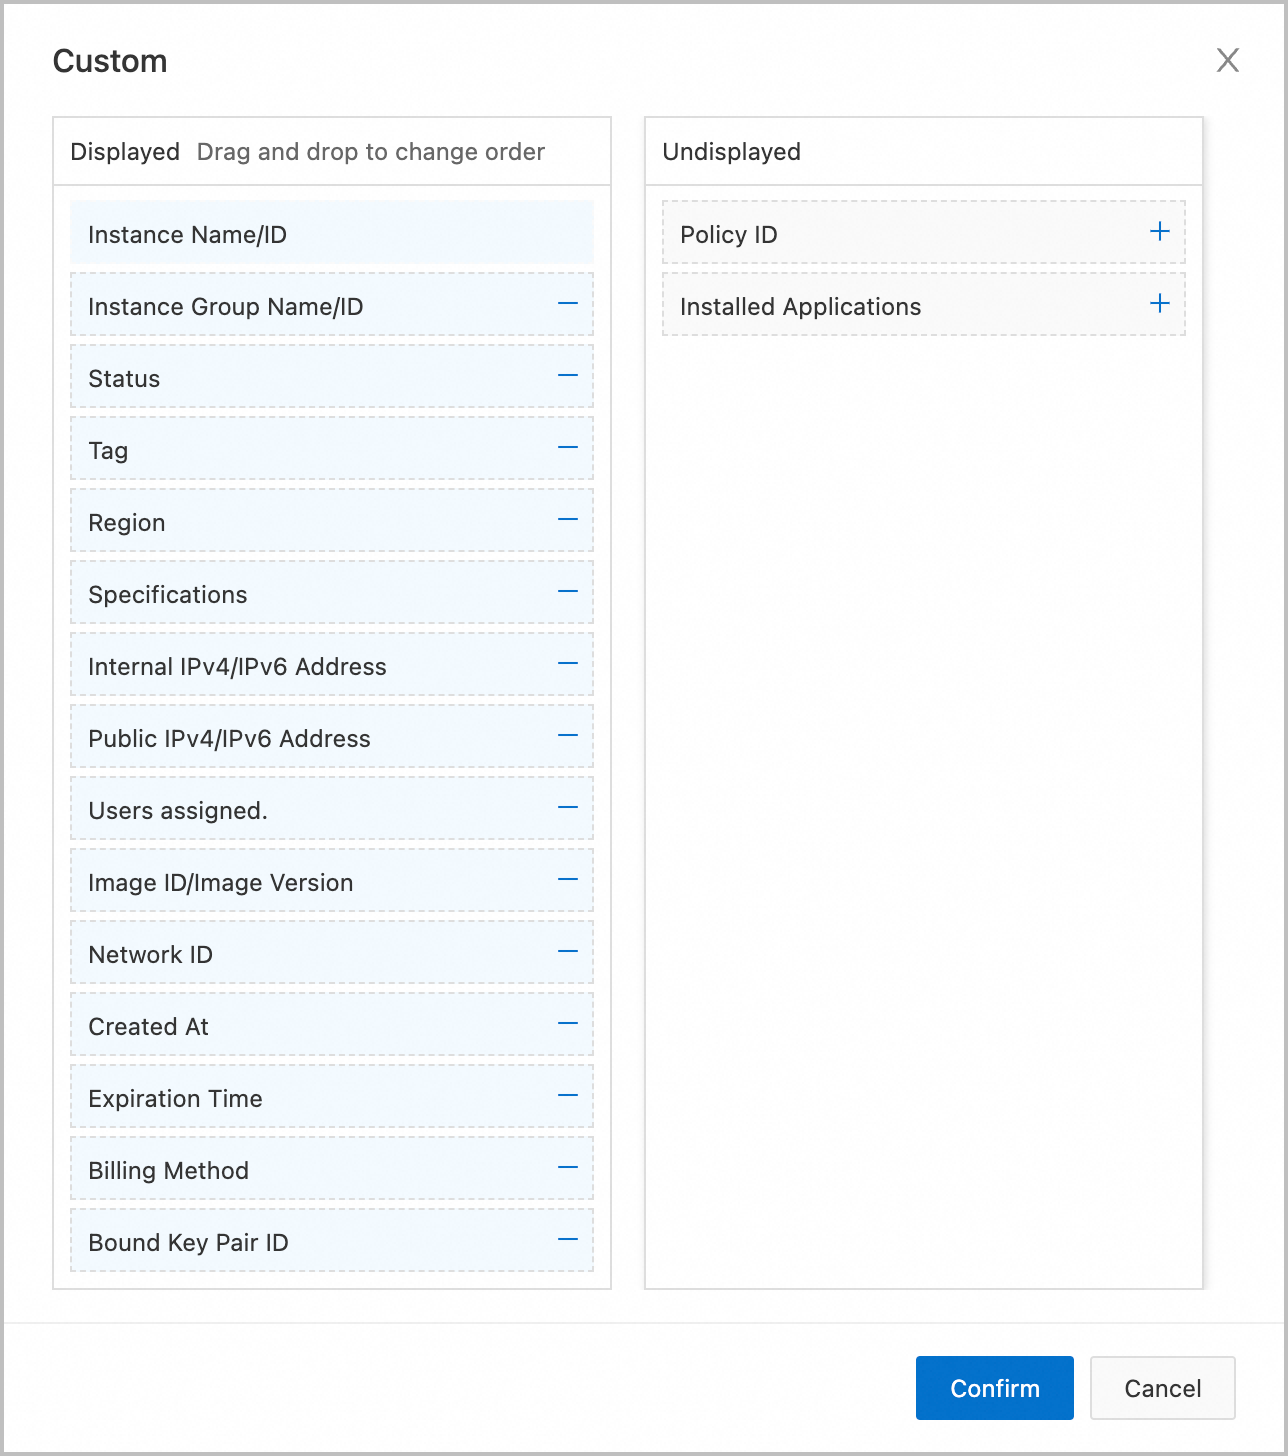Click the plus icon next to Policy ID

[1160, 231]
